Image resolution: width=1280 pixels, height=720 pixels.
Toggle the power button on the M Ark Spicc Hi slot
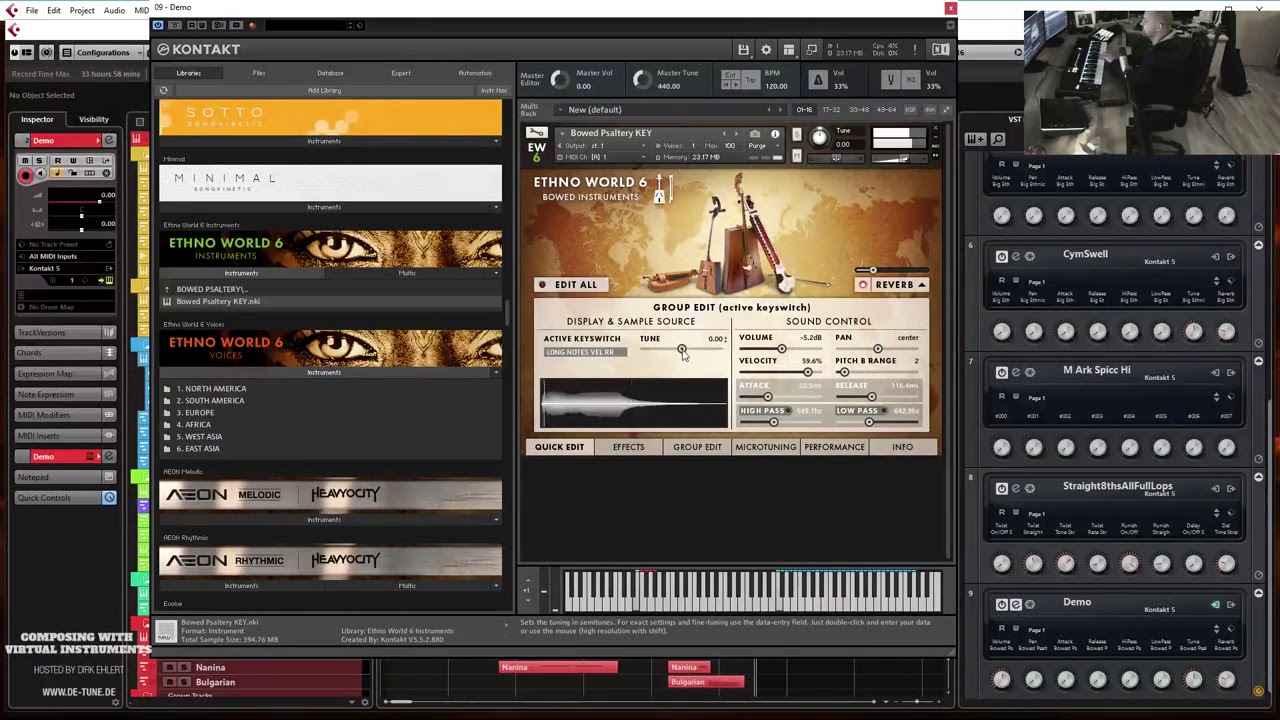(1001, 372)
